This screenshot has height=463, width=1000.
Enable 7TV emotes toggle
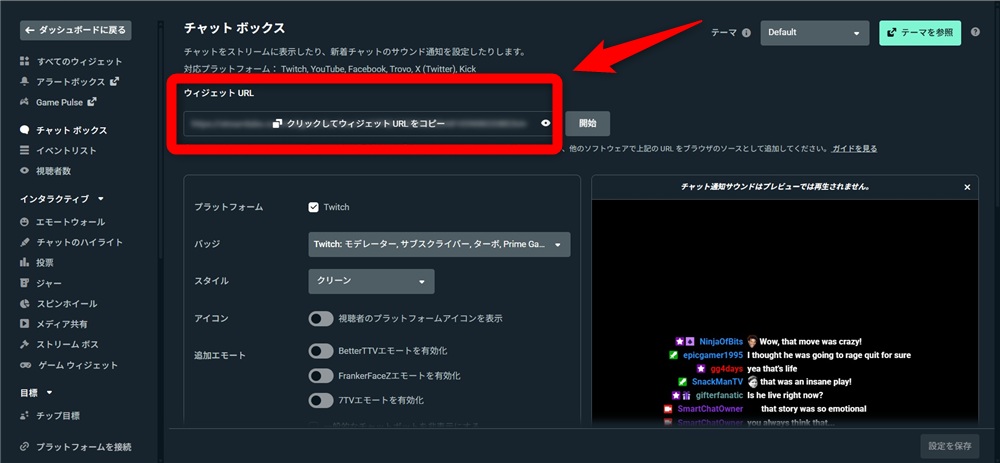click(x=321, y=401)
